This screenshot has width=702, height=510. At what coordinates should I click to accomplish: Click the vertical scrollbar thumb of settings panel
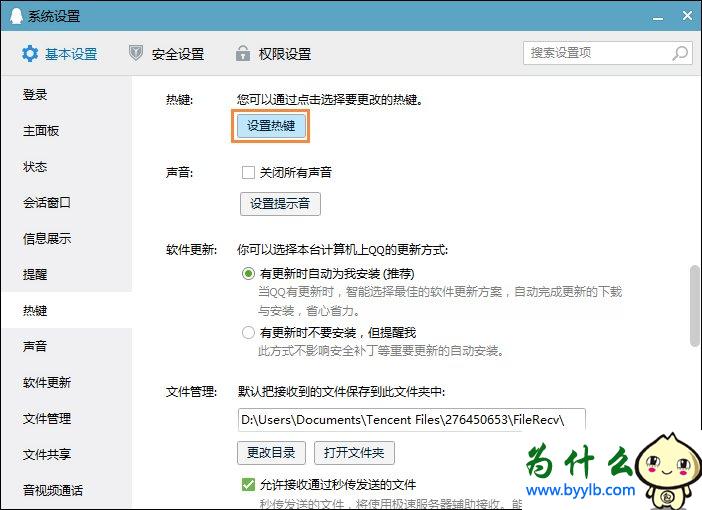click(x=695, y=306)
